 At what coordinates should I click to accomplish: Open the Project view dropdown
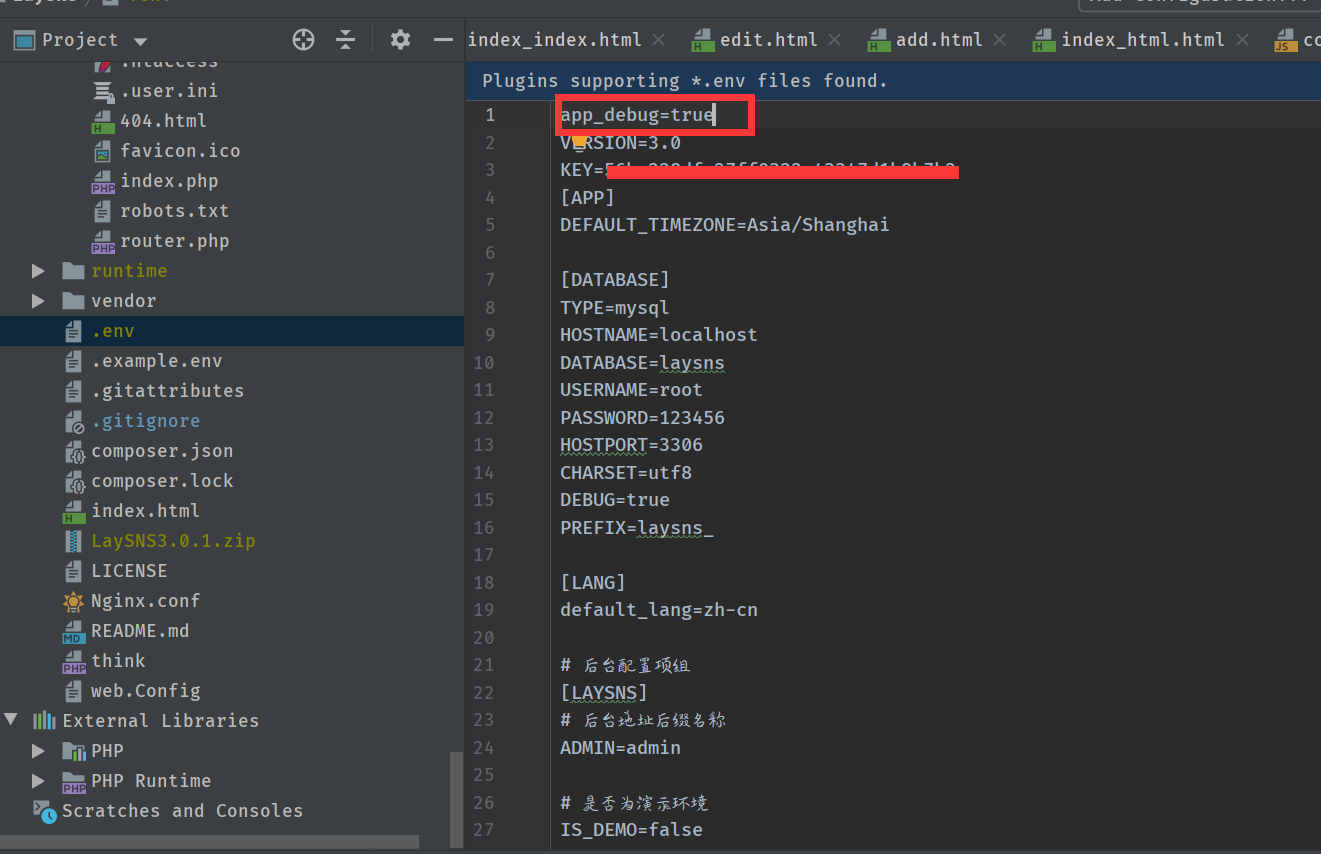140,41
